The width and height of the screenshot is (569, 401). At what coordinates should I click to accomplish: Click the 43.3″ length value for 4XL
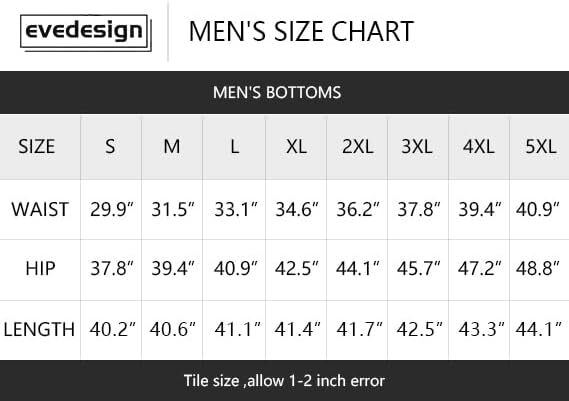482,330
